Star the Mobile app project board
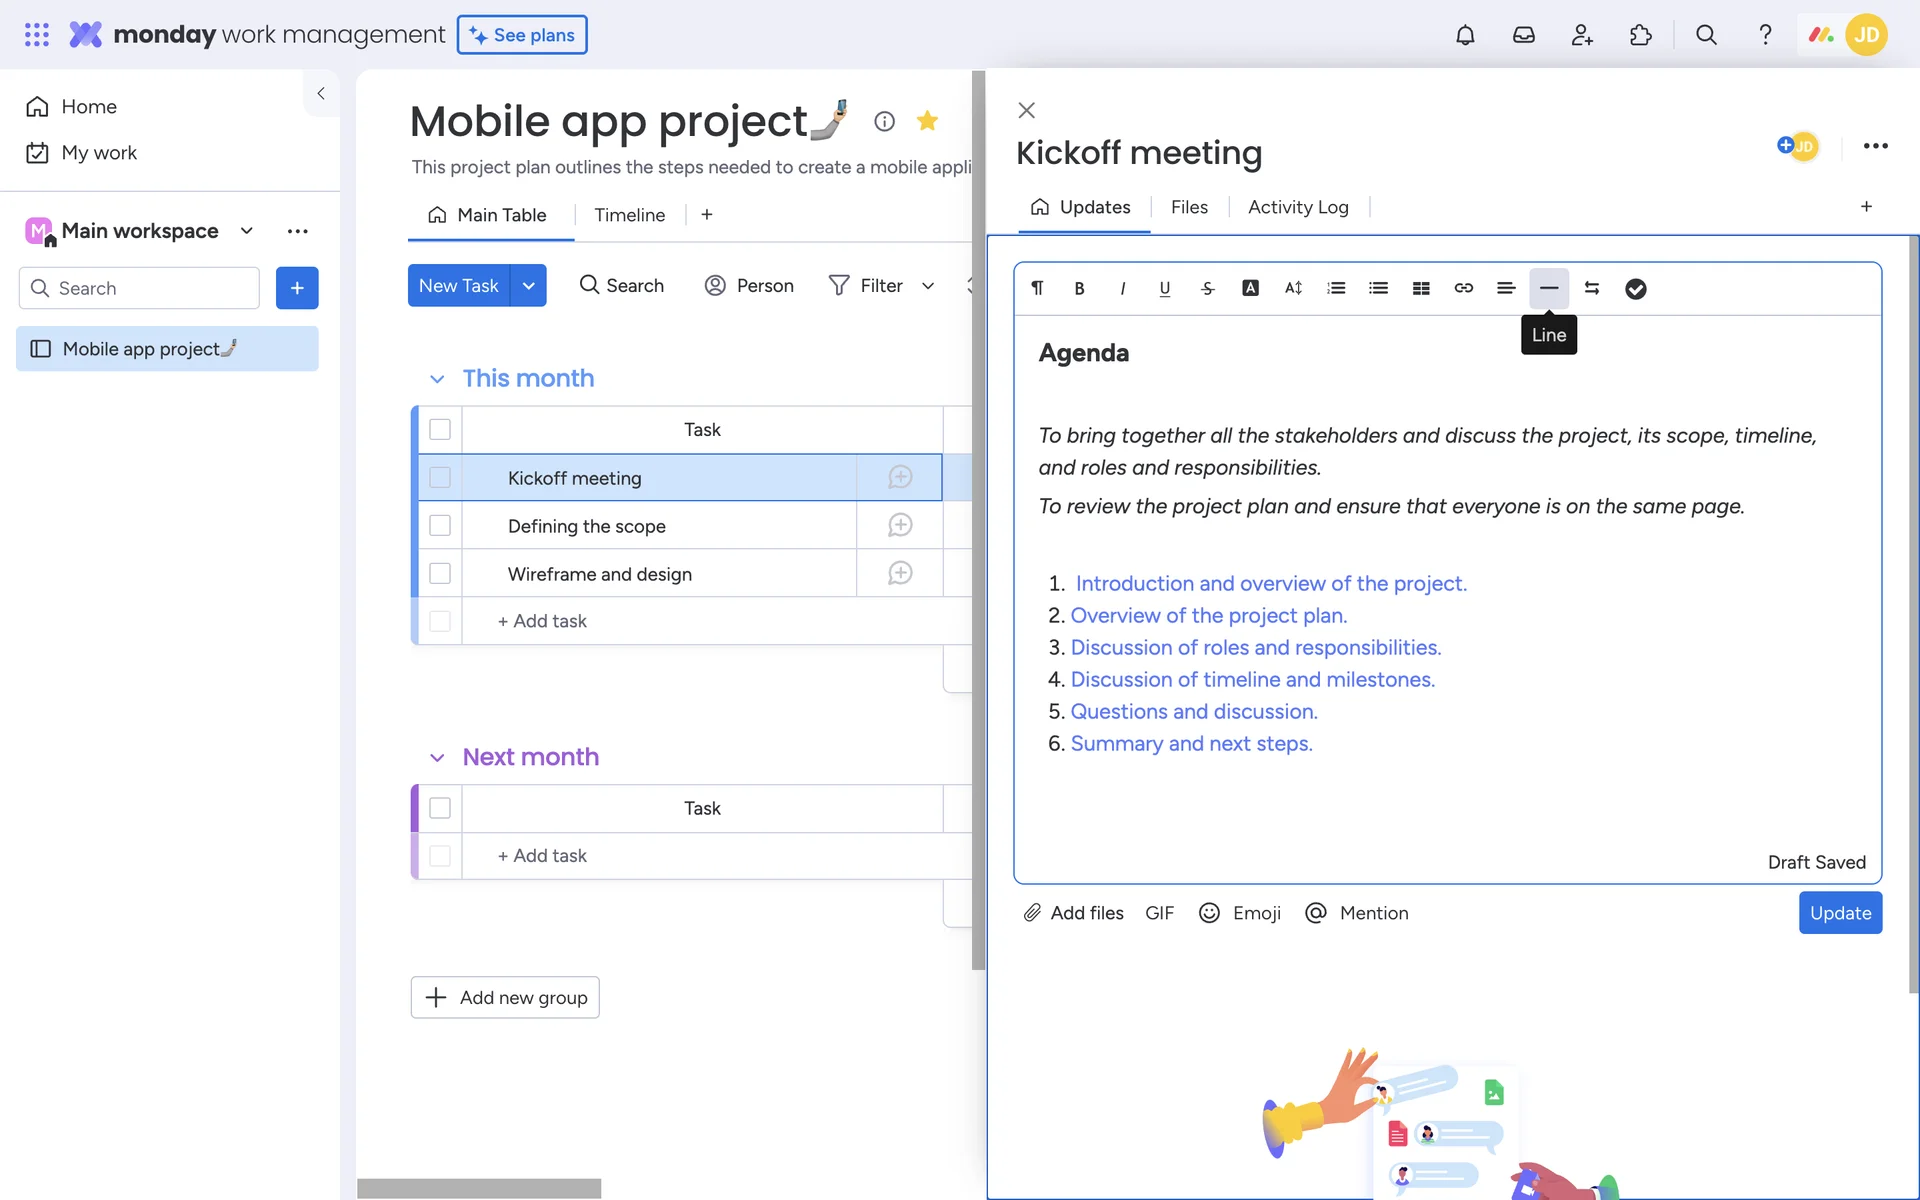 [927, 121]
